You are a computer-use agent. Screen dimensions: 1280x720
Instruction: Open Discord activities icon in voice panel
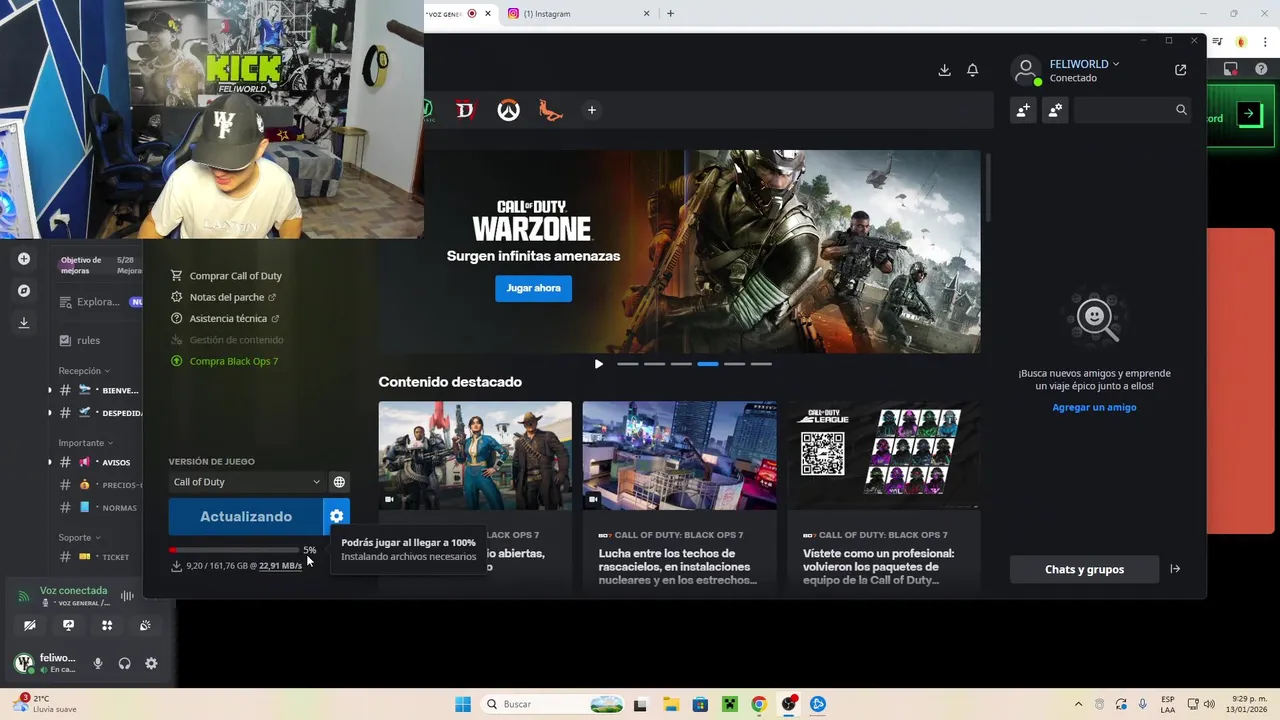(107, 625)
